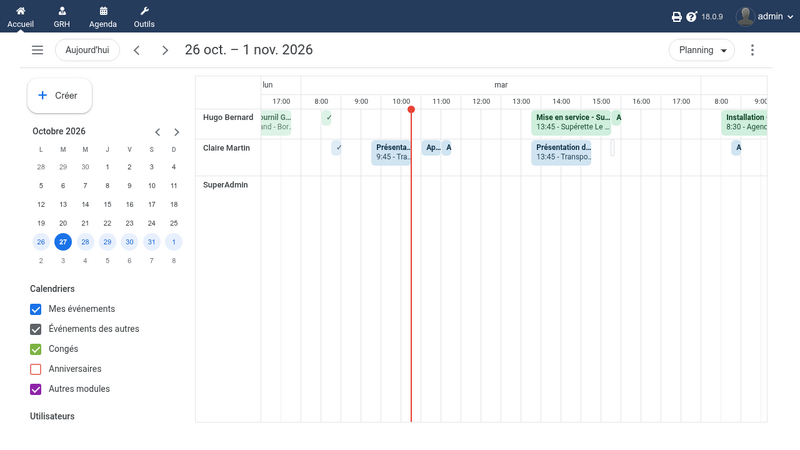The height and width of the screenshot is (450, 800).
Task: Select day 26 in mini calendar
Action: pos(41,242)
